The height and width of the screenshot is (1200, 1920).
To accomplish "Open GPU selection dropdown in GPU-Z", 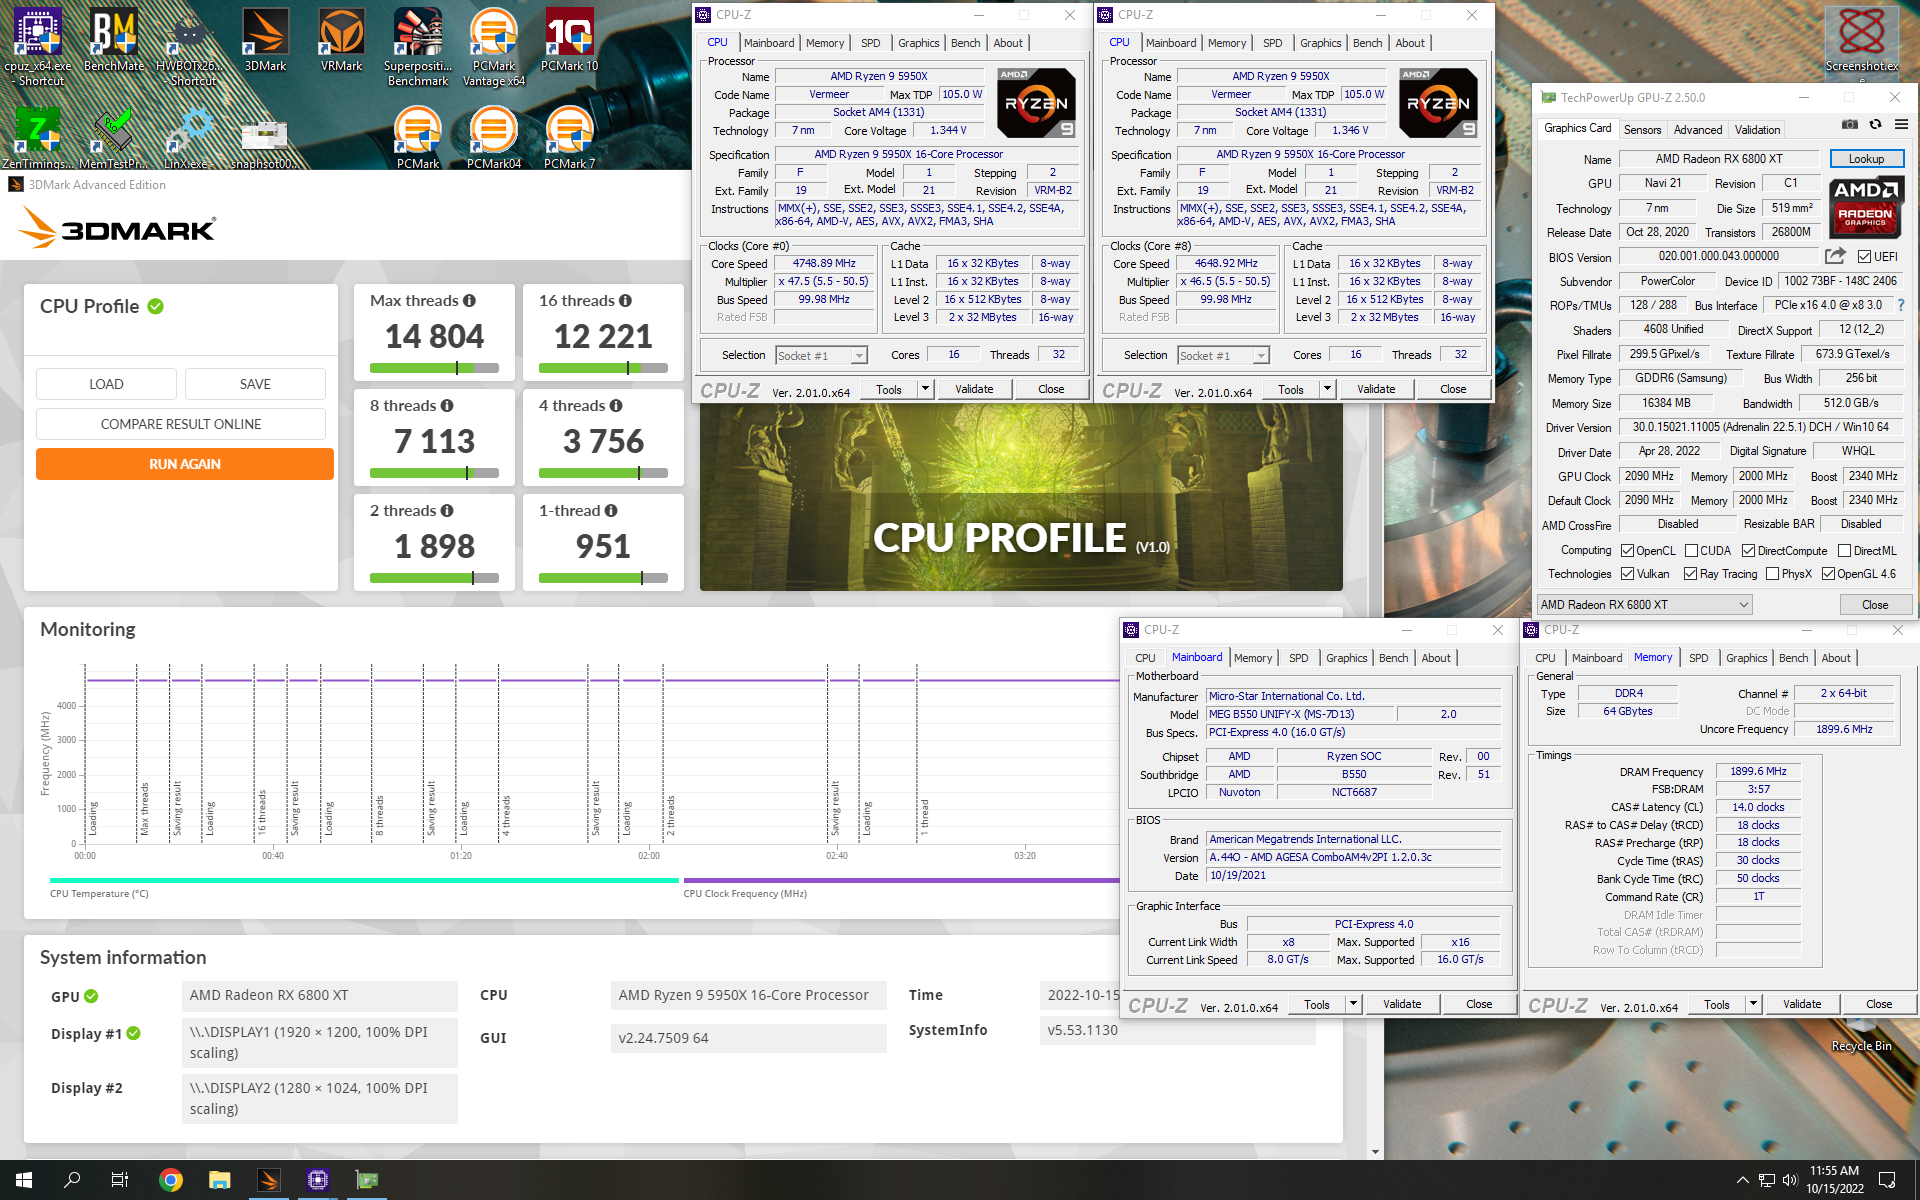I will [x=1644, y=605].
